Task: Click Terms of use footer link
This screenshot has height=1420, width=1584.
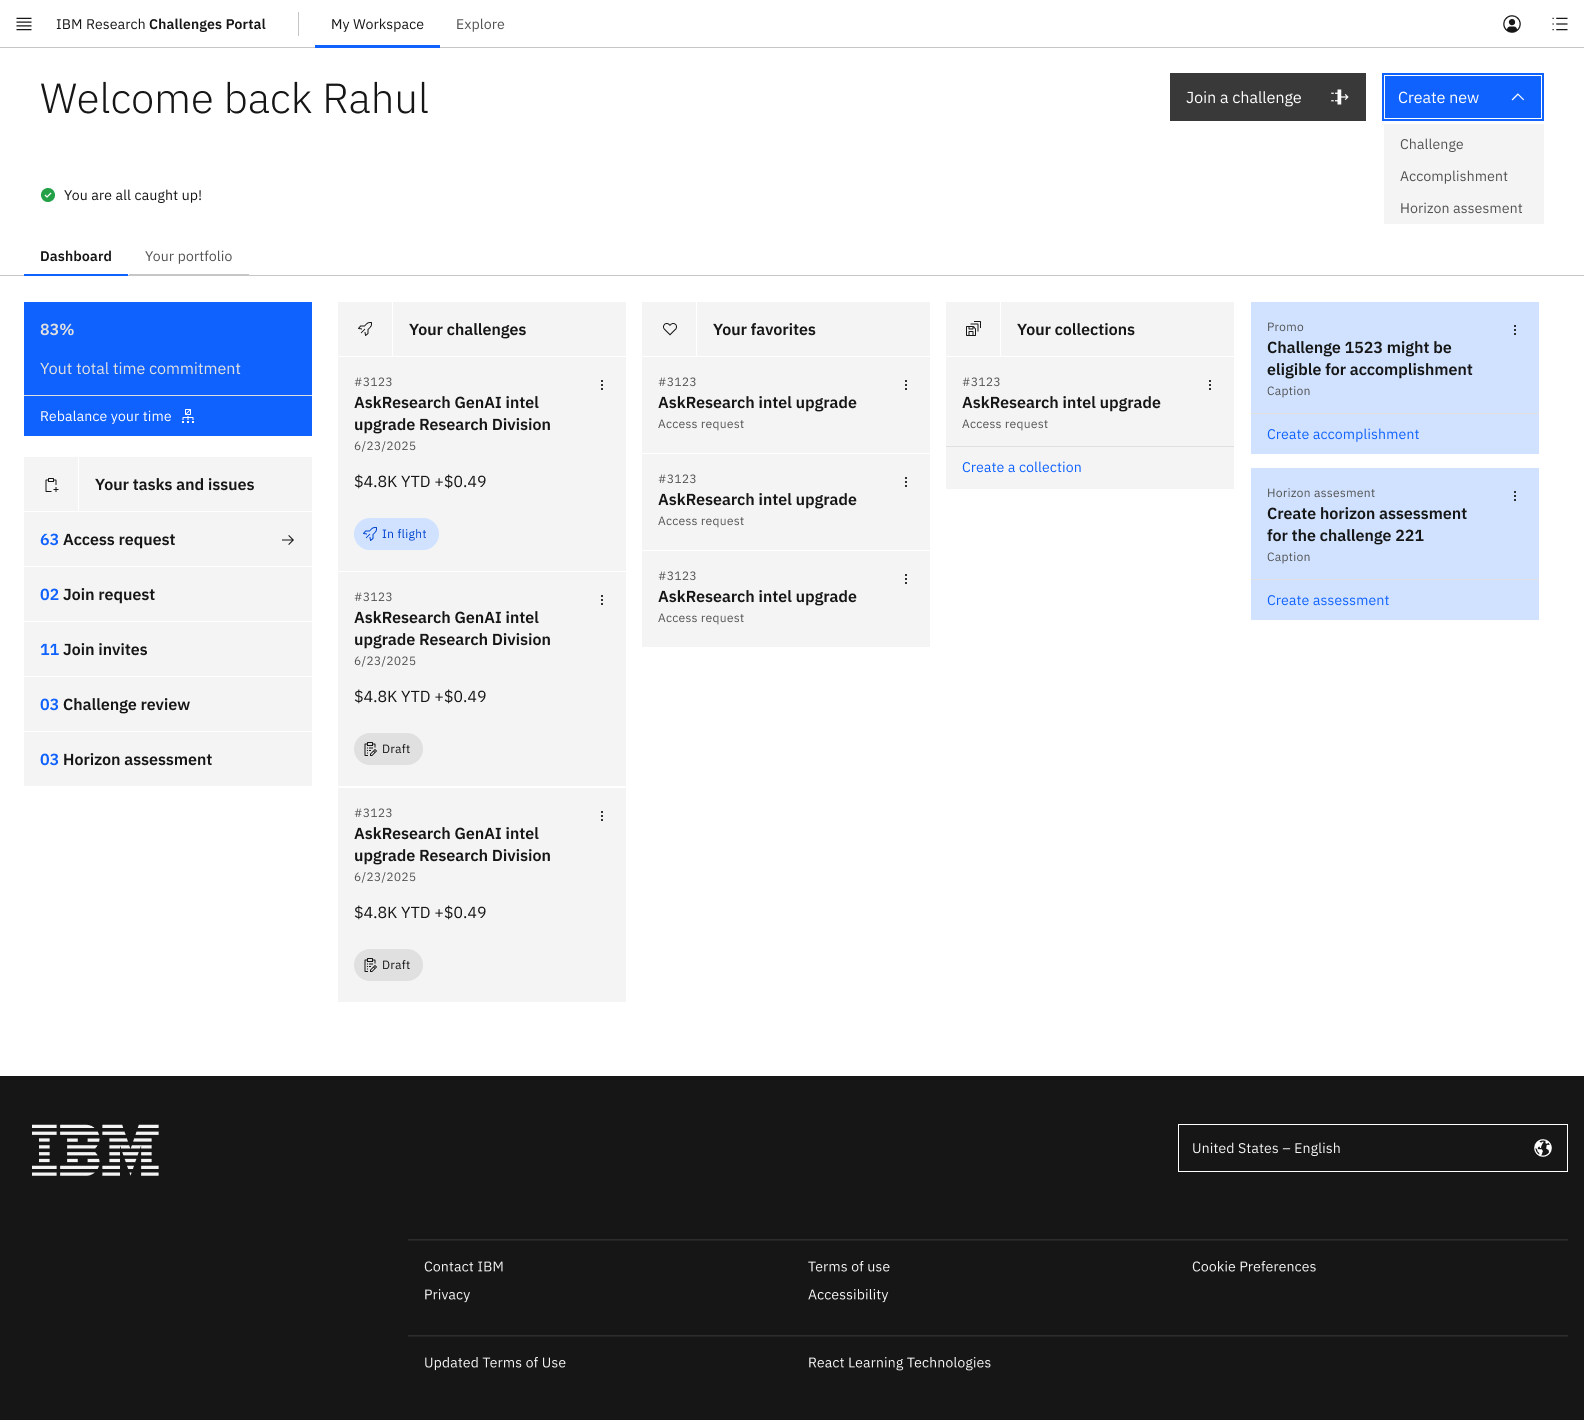Action: click(x=849, y=1266)
